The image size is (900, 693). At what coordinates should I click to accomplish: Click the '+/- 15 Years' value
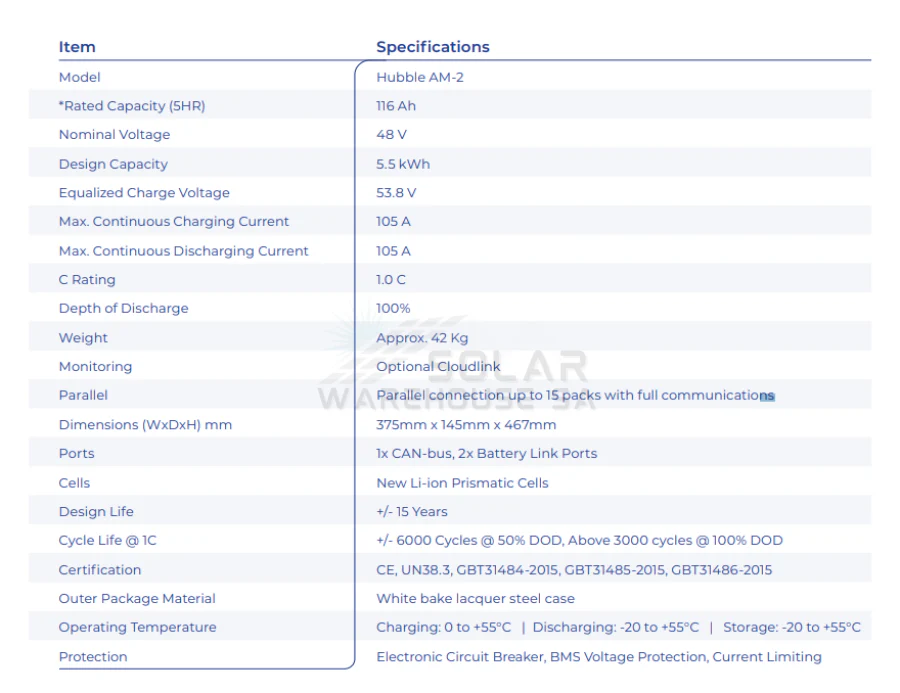(412, 512)
